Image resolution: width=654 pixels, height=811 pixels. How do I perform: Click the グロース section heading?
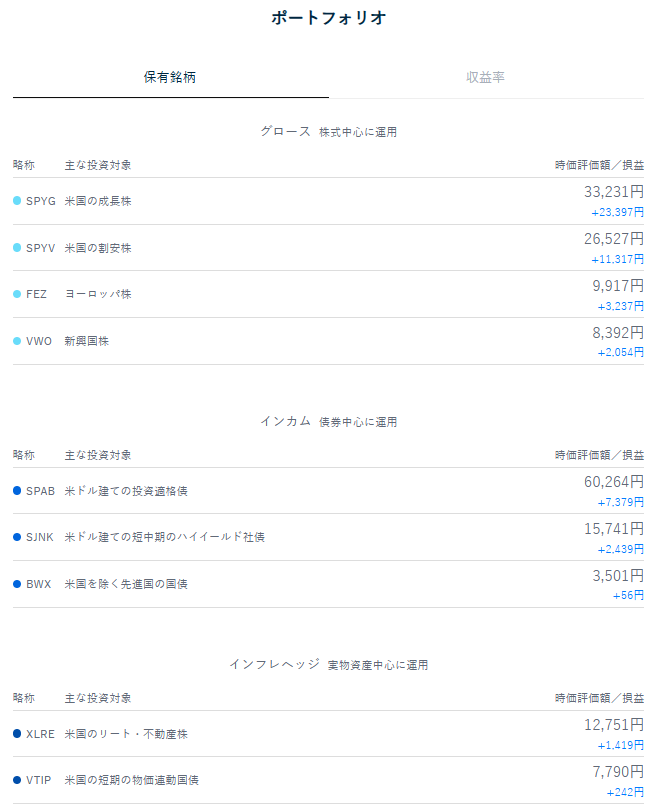(285, 132)
